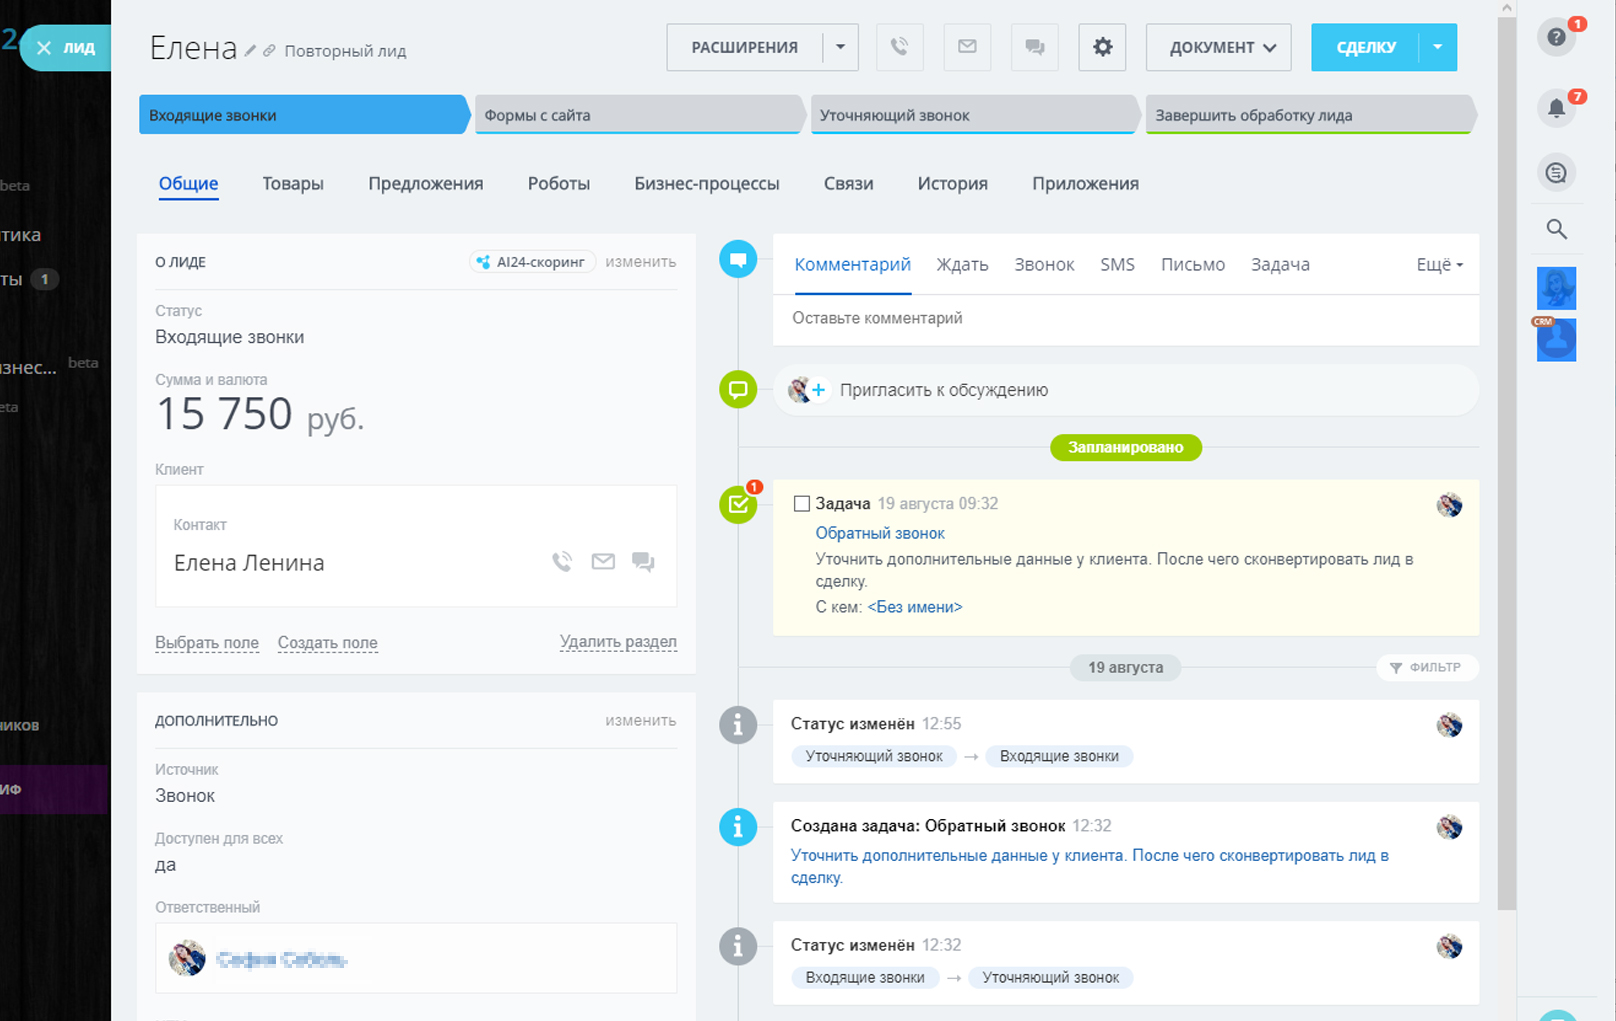Viewport: 1616px width, 1021px height.
Task: Switch to the Товары tab
Action: [x=293, y=184]
